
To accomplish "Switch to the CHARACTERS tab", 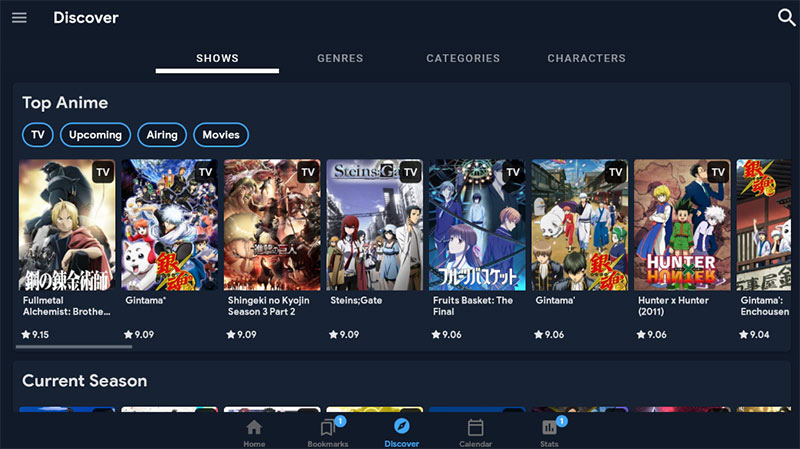I will tap(587, 58).
